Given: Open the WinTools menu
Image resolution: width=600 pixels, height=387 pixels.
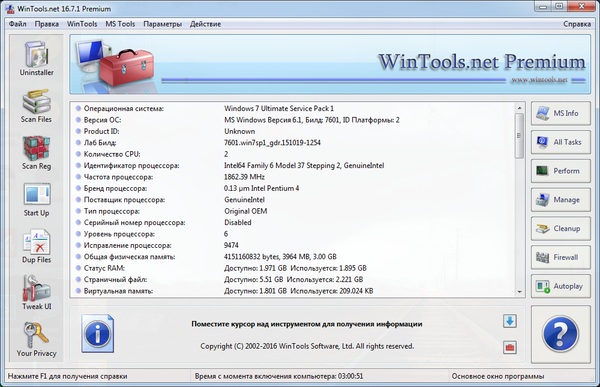Looking at the screenshot, I should 82,24.
